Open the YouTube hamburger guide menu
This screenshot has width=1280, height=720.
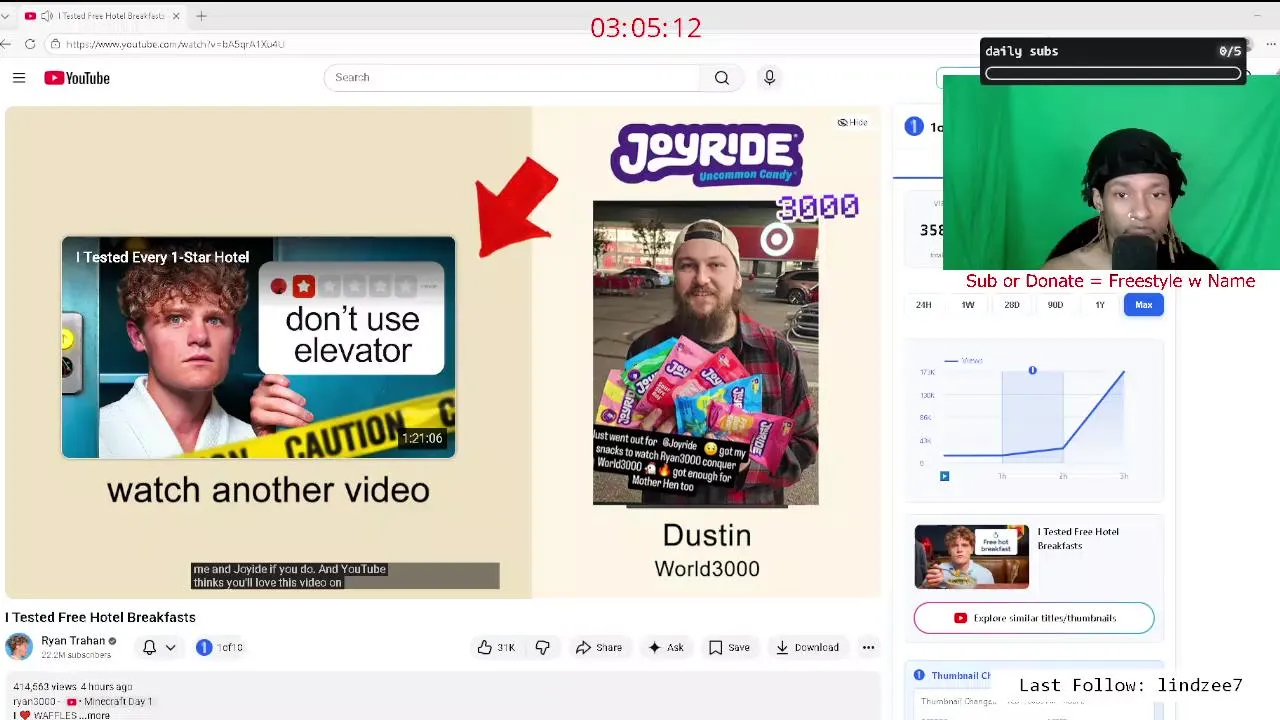coord(19,78)
